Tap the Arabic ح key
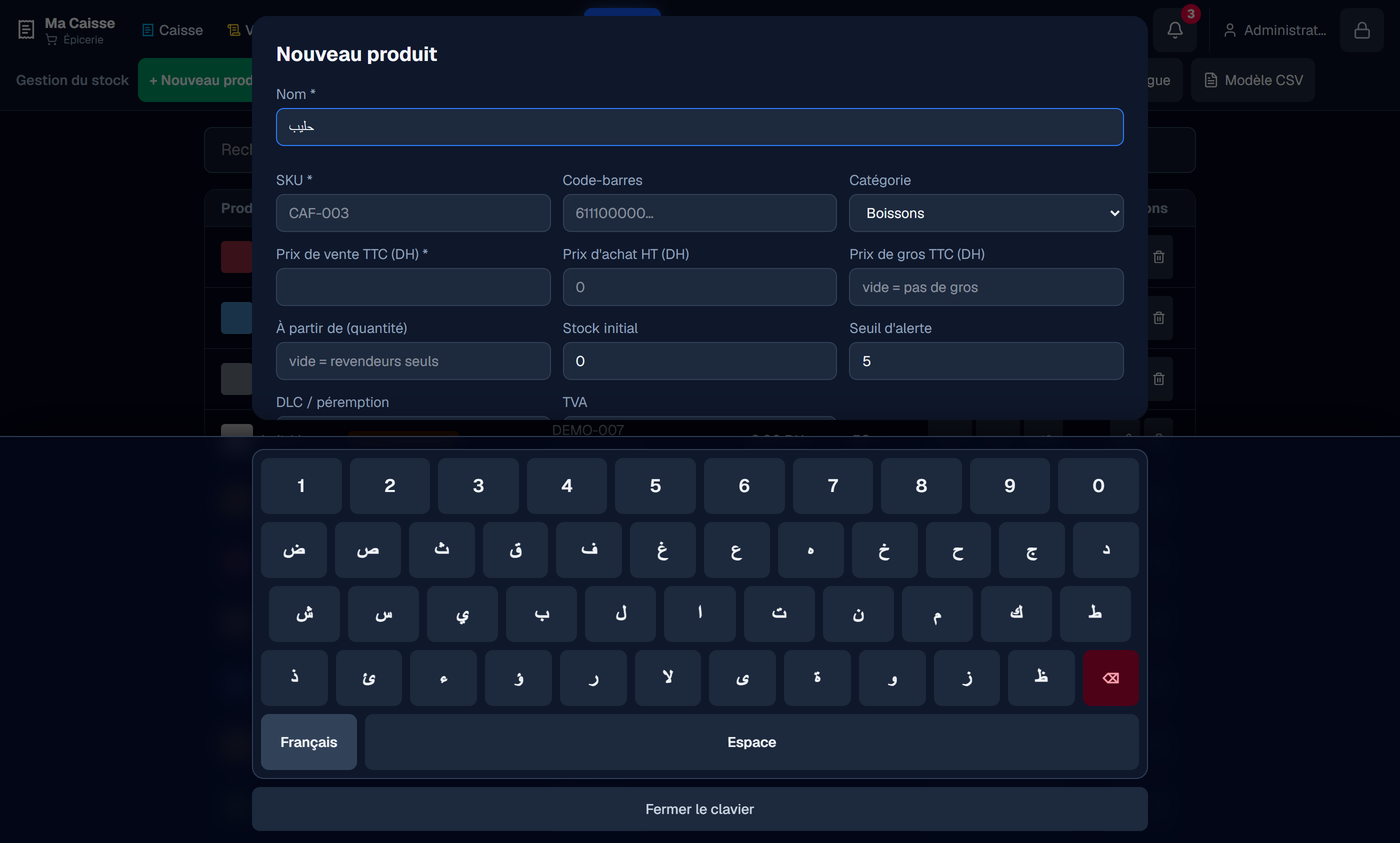 (958, 550)
